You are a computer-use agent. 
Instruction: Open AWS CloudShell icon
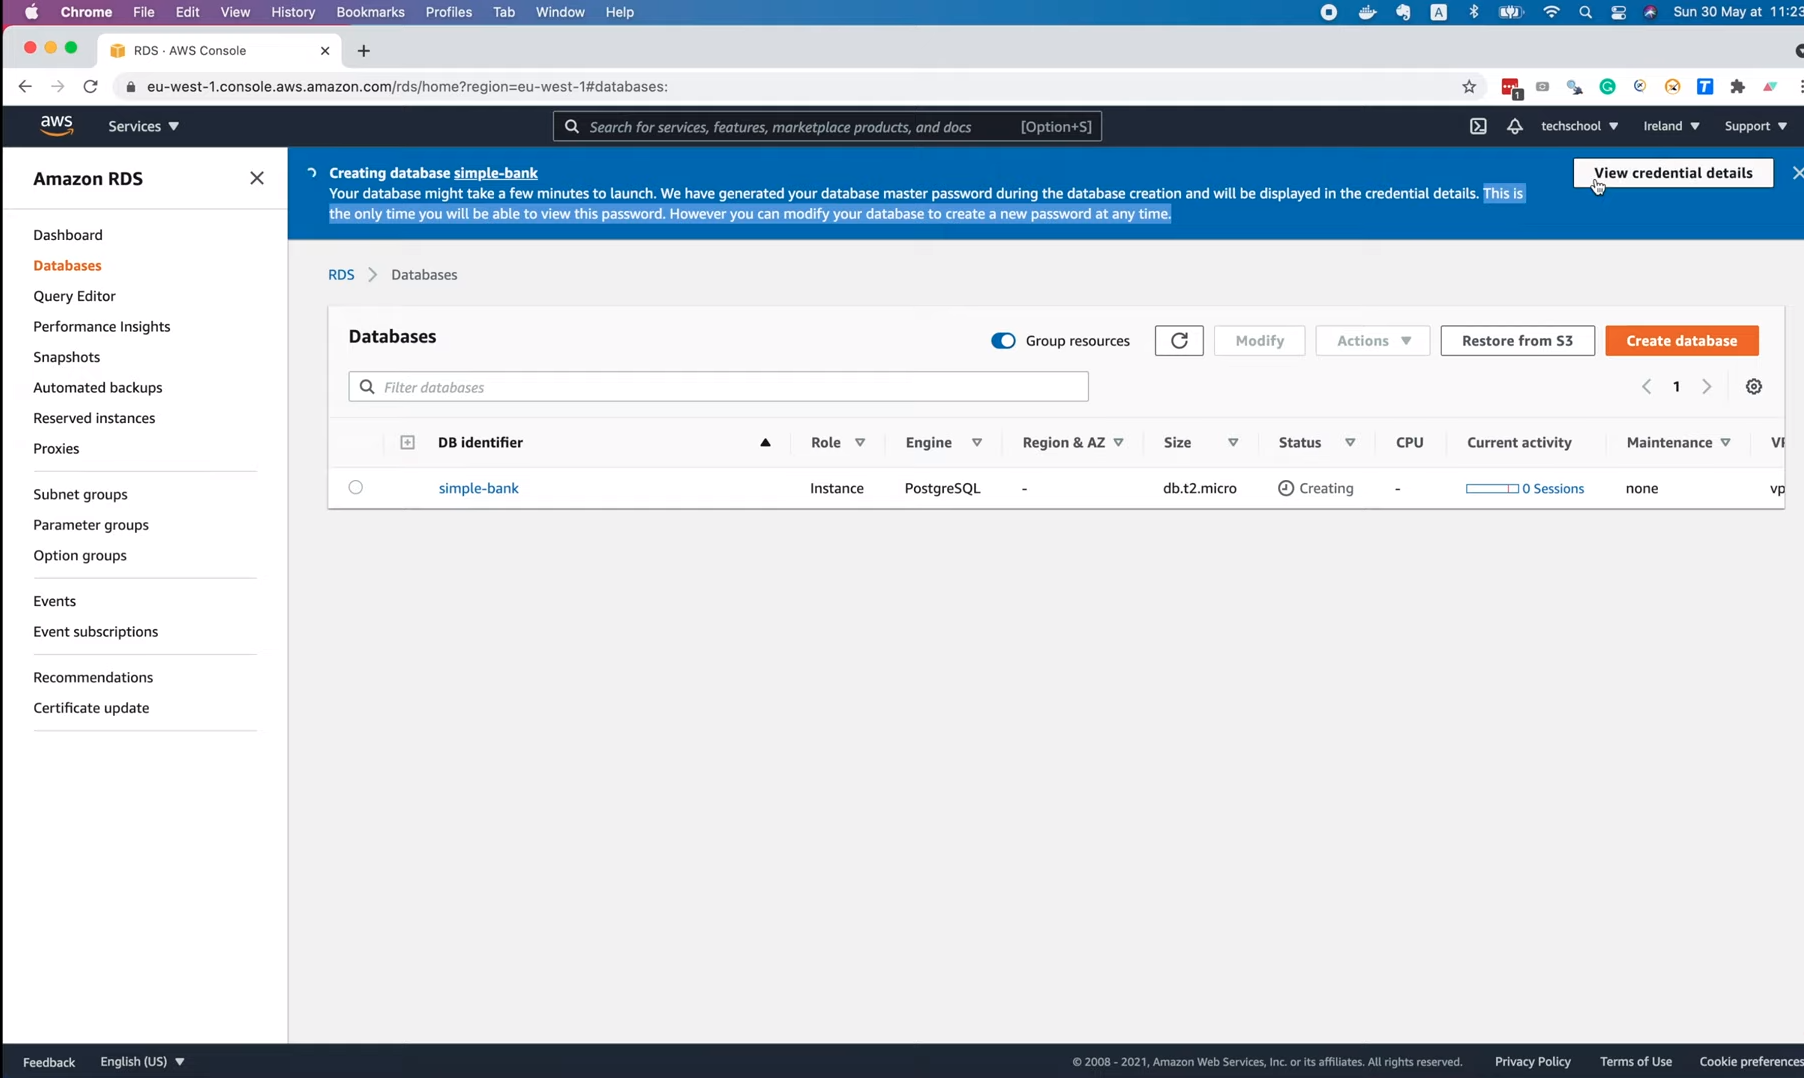coord(1478,126)
